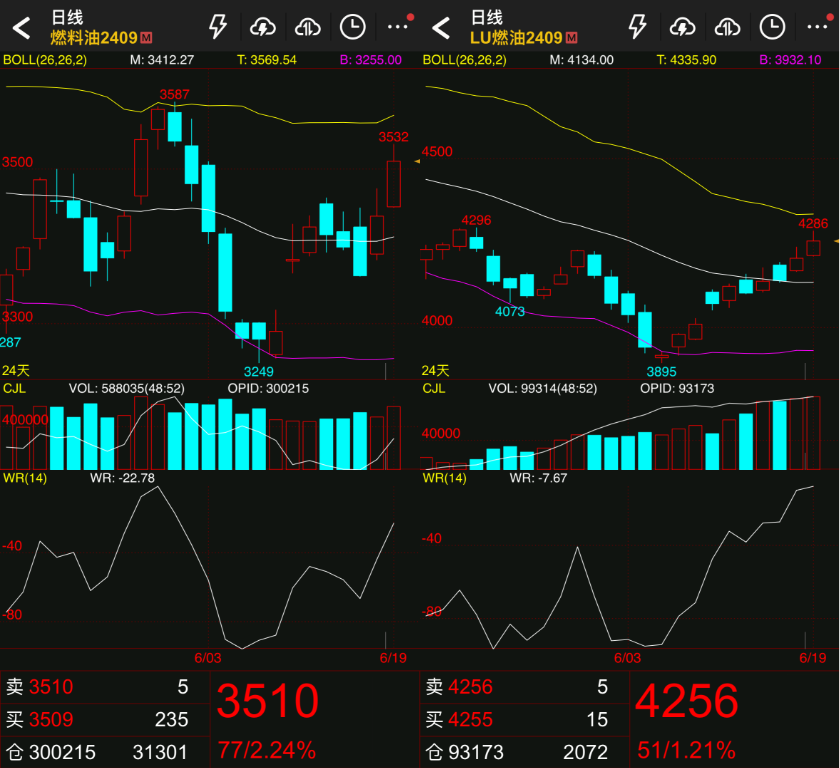
Task: Select 4073 label on LU燃油 chart
Action: [x=510, y=312]
